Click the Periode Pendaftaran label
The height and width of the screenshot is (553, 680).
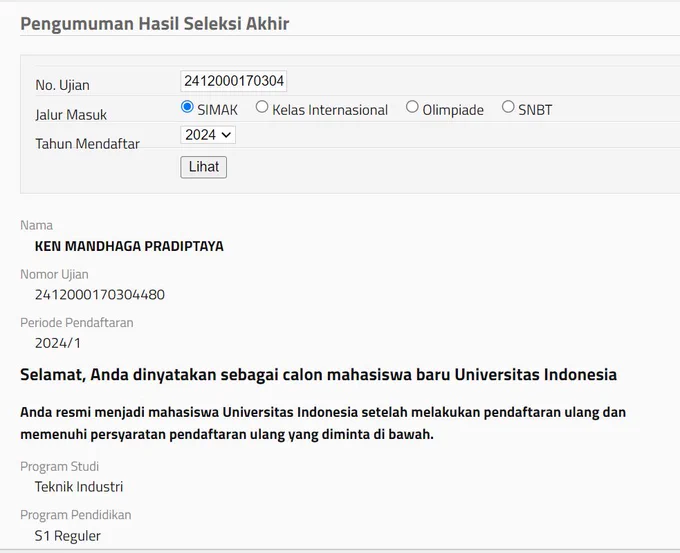[x=77, y=323]
